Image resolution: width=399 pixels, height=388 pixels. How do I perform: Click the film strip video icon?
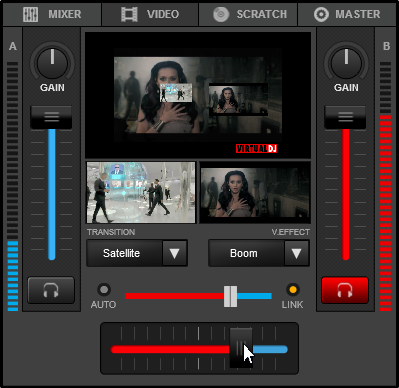coord(129,14)
